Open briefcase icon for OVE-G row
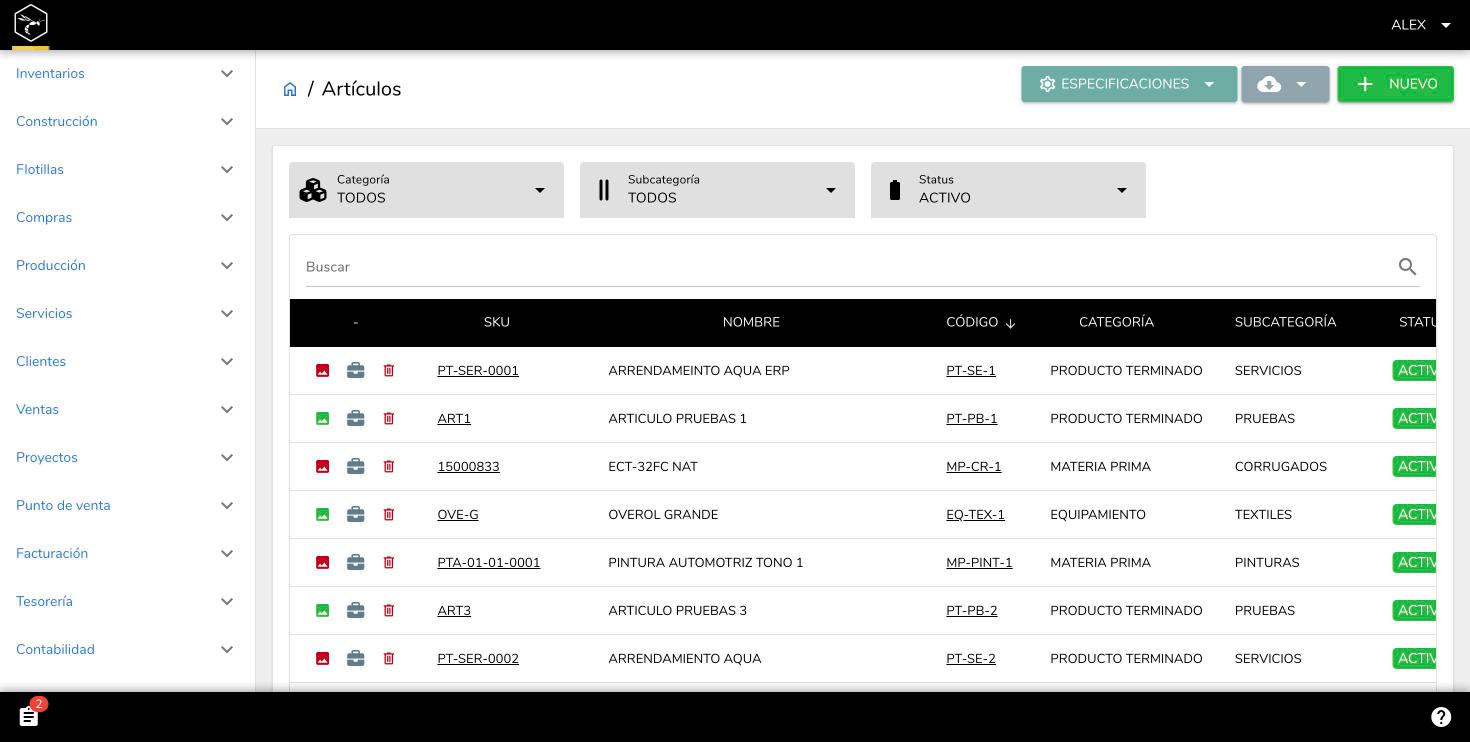The image size is (1470, 742). pos(355,515)
